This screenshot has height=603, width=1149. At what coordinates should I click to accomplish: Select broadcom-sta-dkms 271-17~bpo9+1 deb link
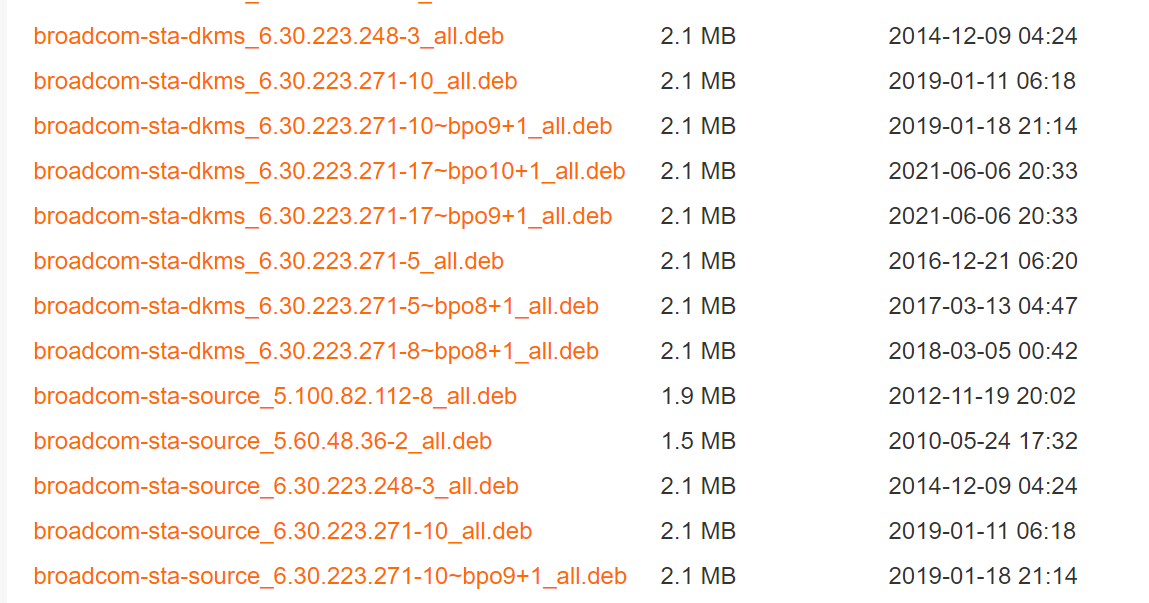point(322,217)
